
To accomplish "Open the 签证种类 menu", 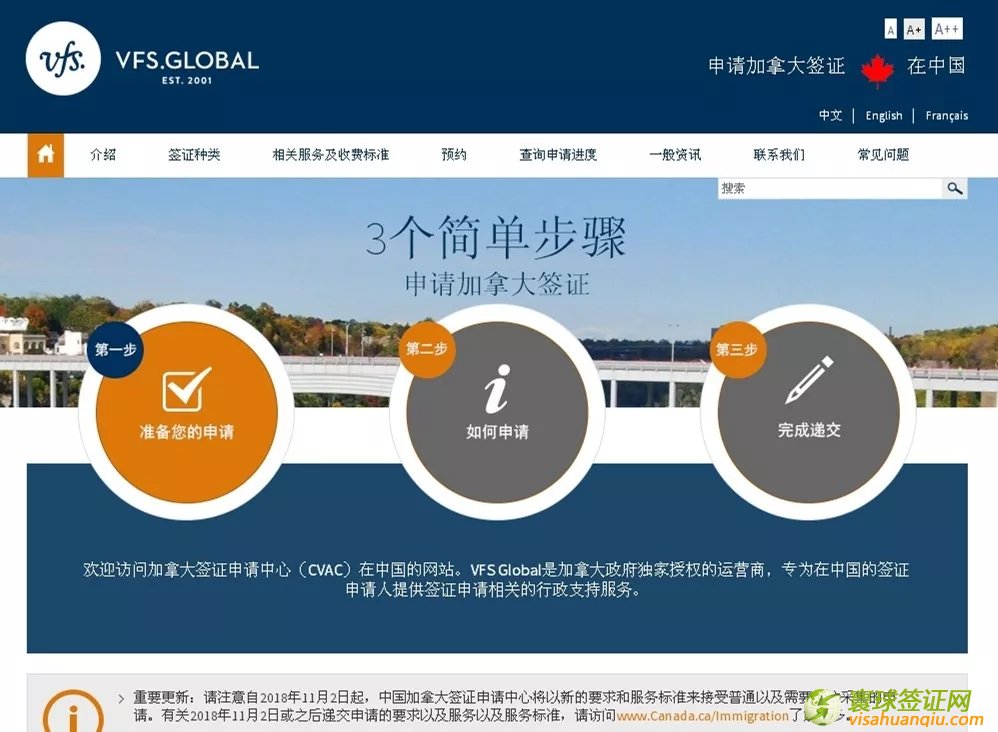I will click(x=194, y=155).
